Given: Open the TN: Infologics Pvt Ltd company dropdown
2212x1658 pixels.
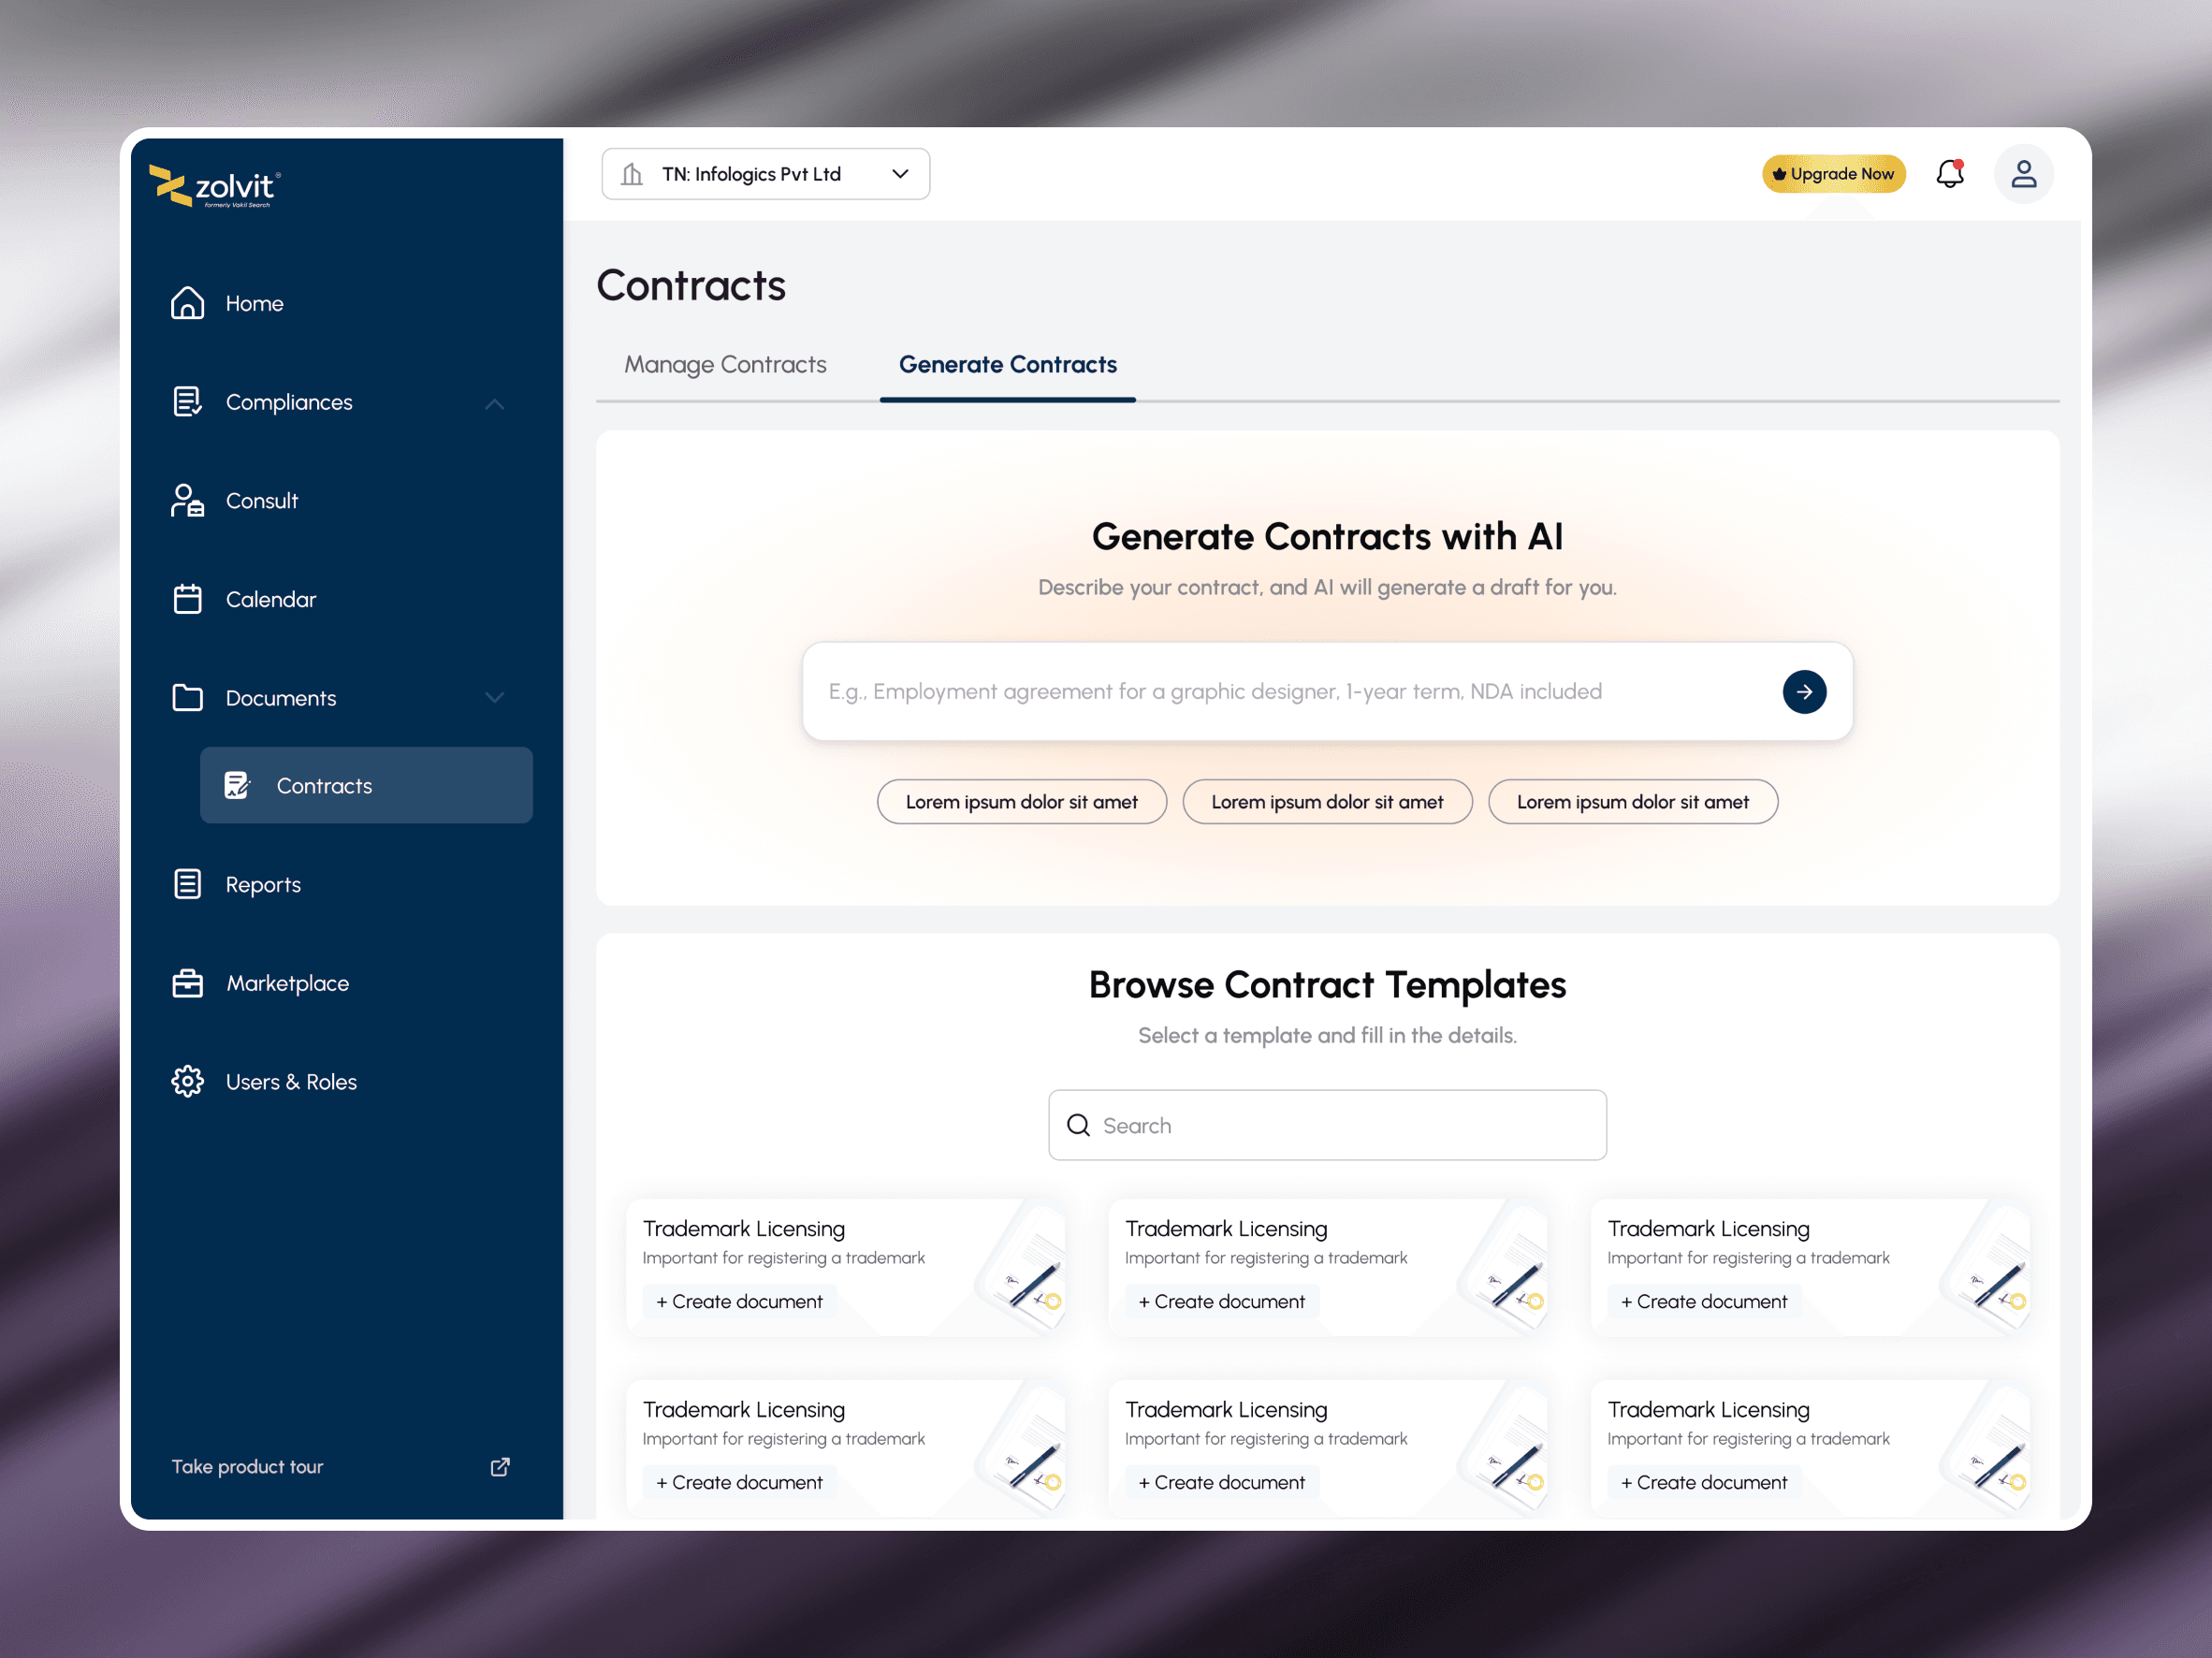Looking at the screenshot, I should [x=765, y=174].
